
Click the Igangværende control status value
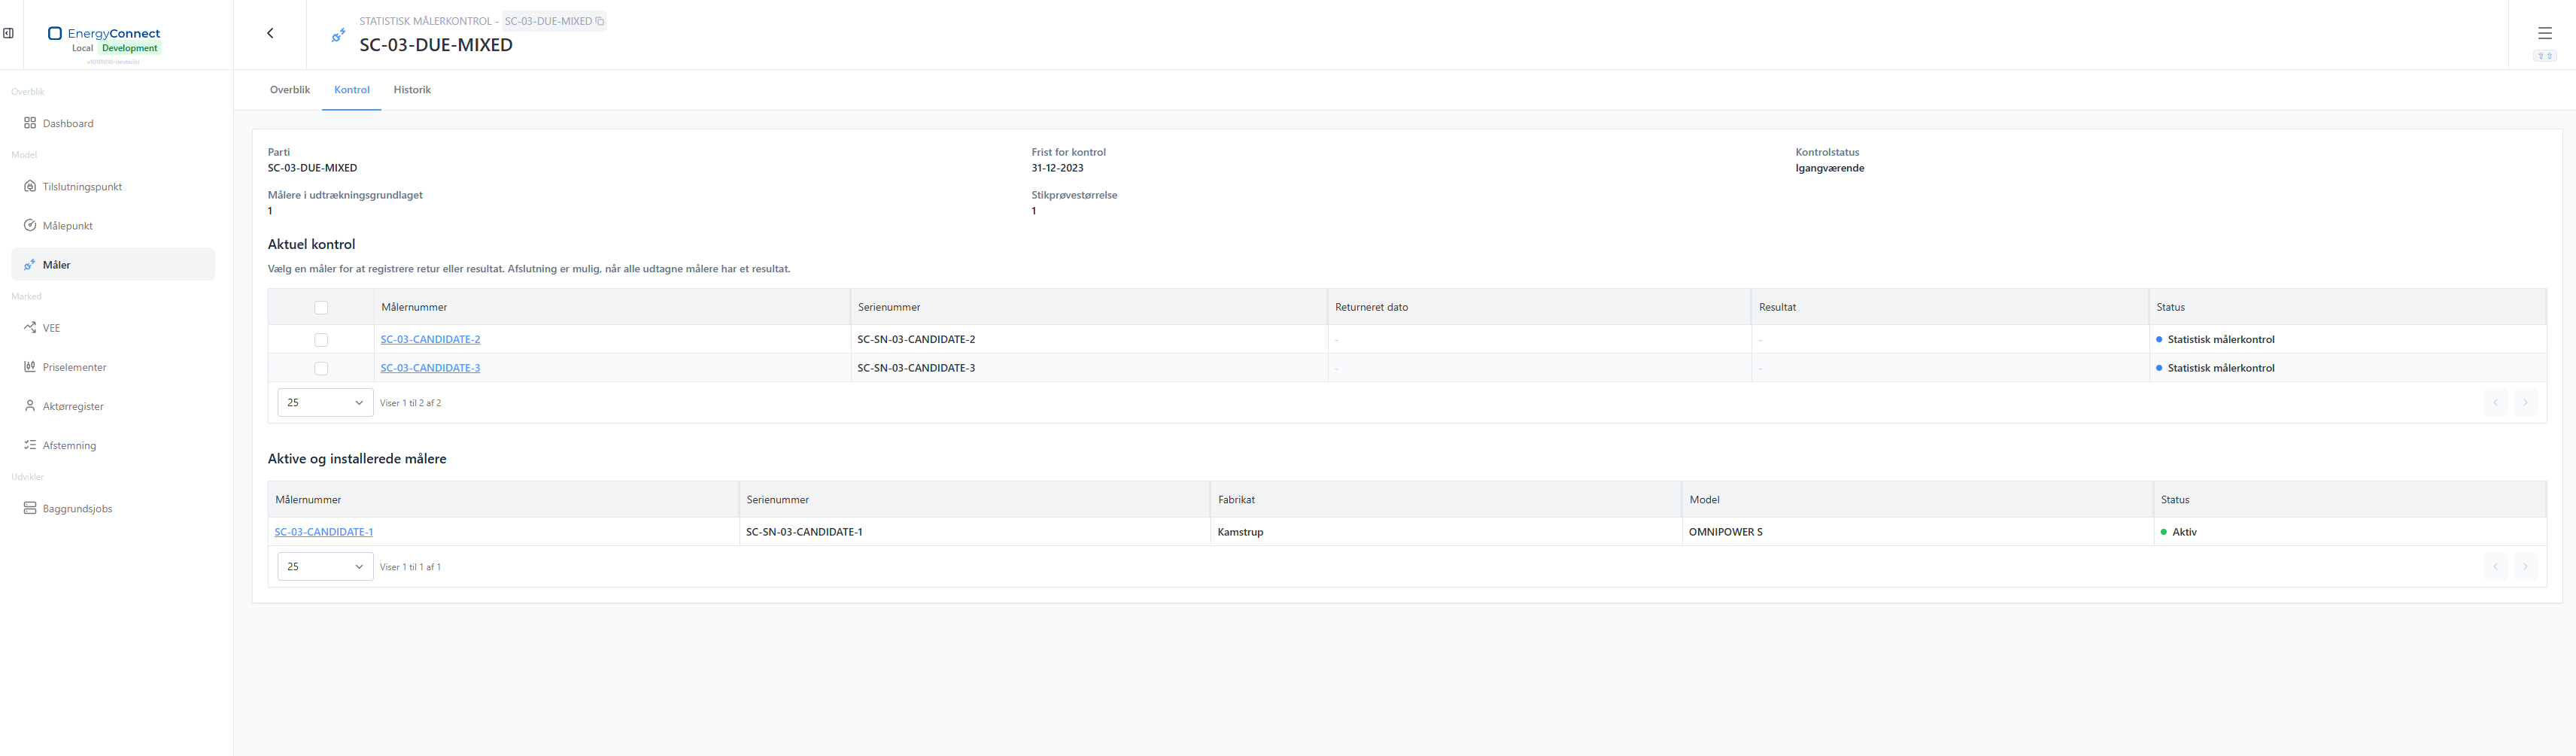tap(1829, 168)
